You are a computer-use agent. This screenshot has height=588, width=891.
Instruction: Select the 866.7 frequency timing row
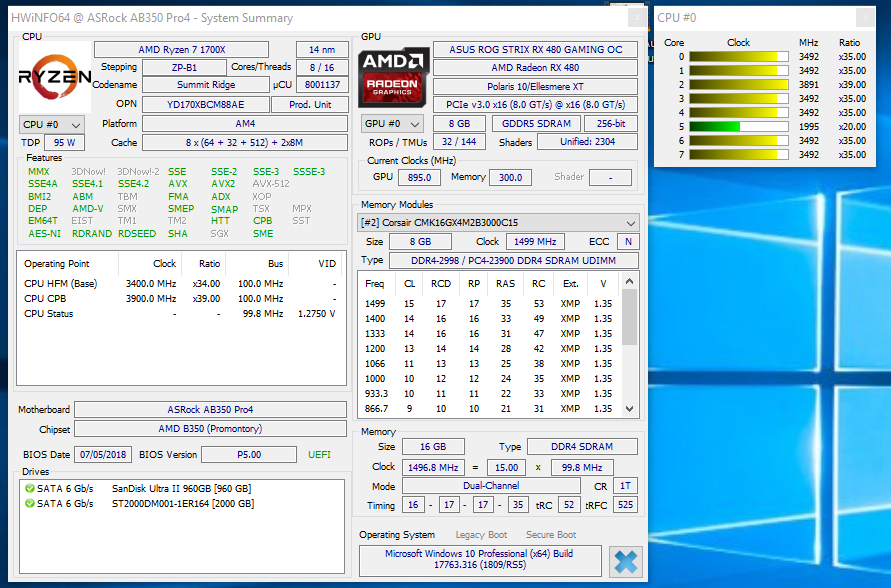tap(490, 408)
